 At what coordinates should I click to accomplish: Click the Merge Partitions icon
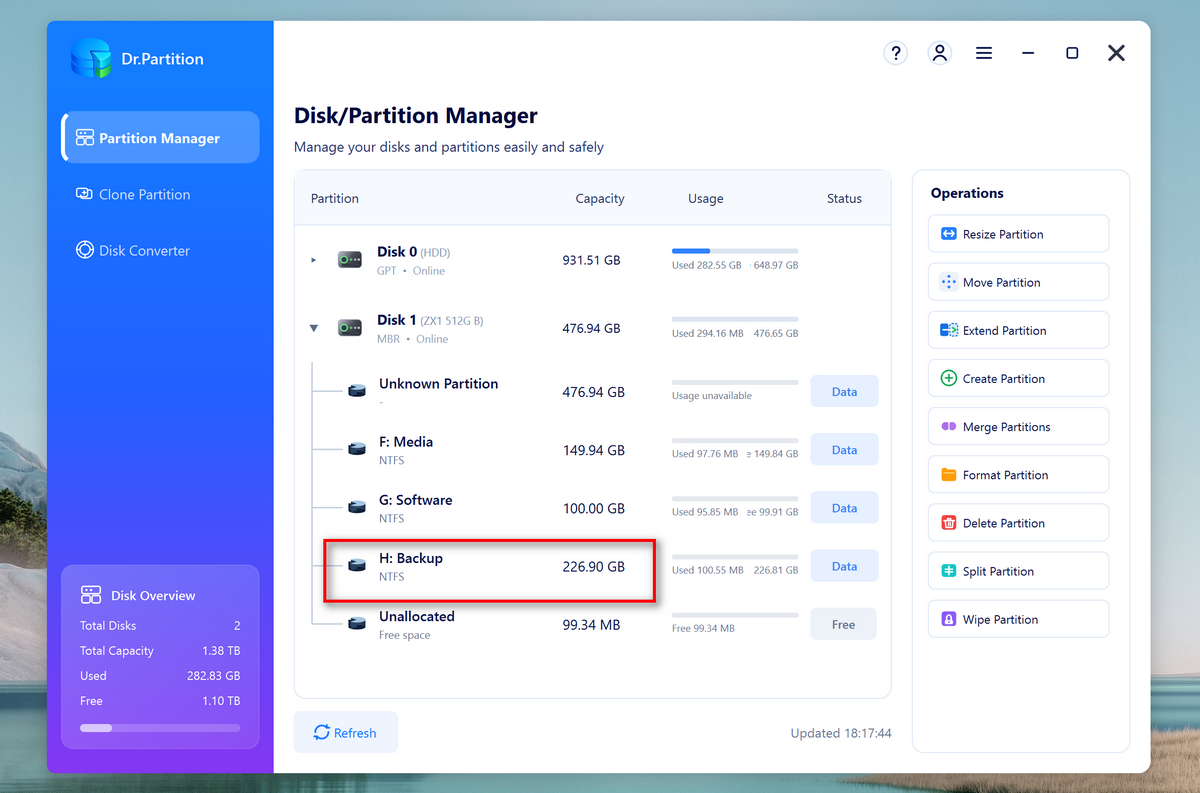tap(949, 427)
